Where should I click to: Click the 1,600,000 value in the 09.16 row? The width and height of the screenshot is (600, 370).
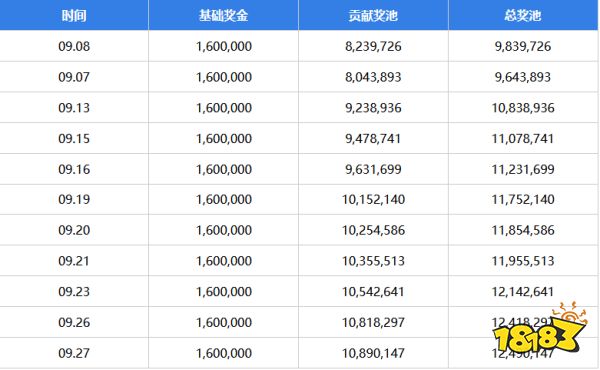224,169
